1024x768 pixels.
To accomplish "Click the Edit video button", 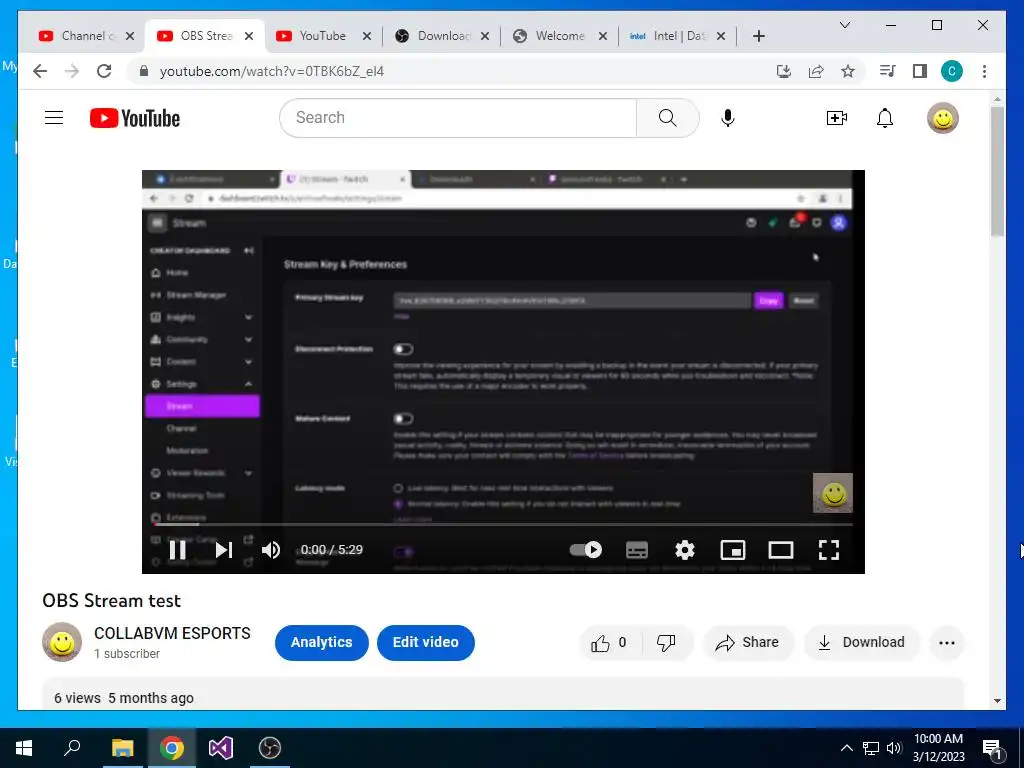I will (425, 643).
